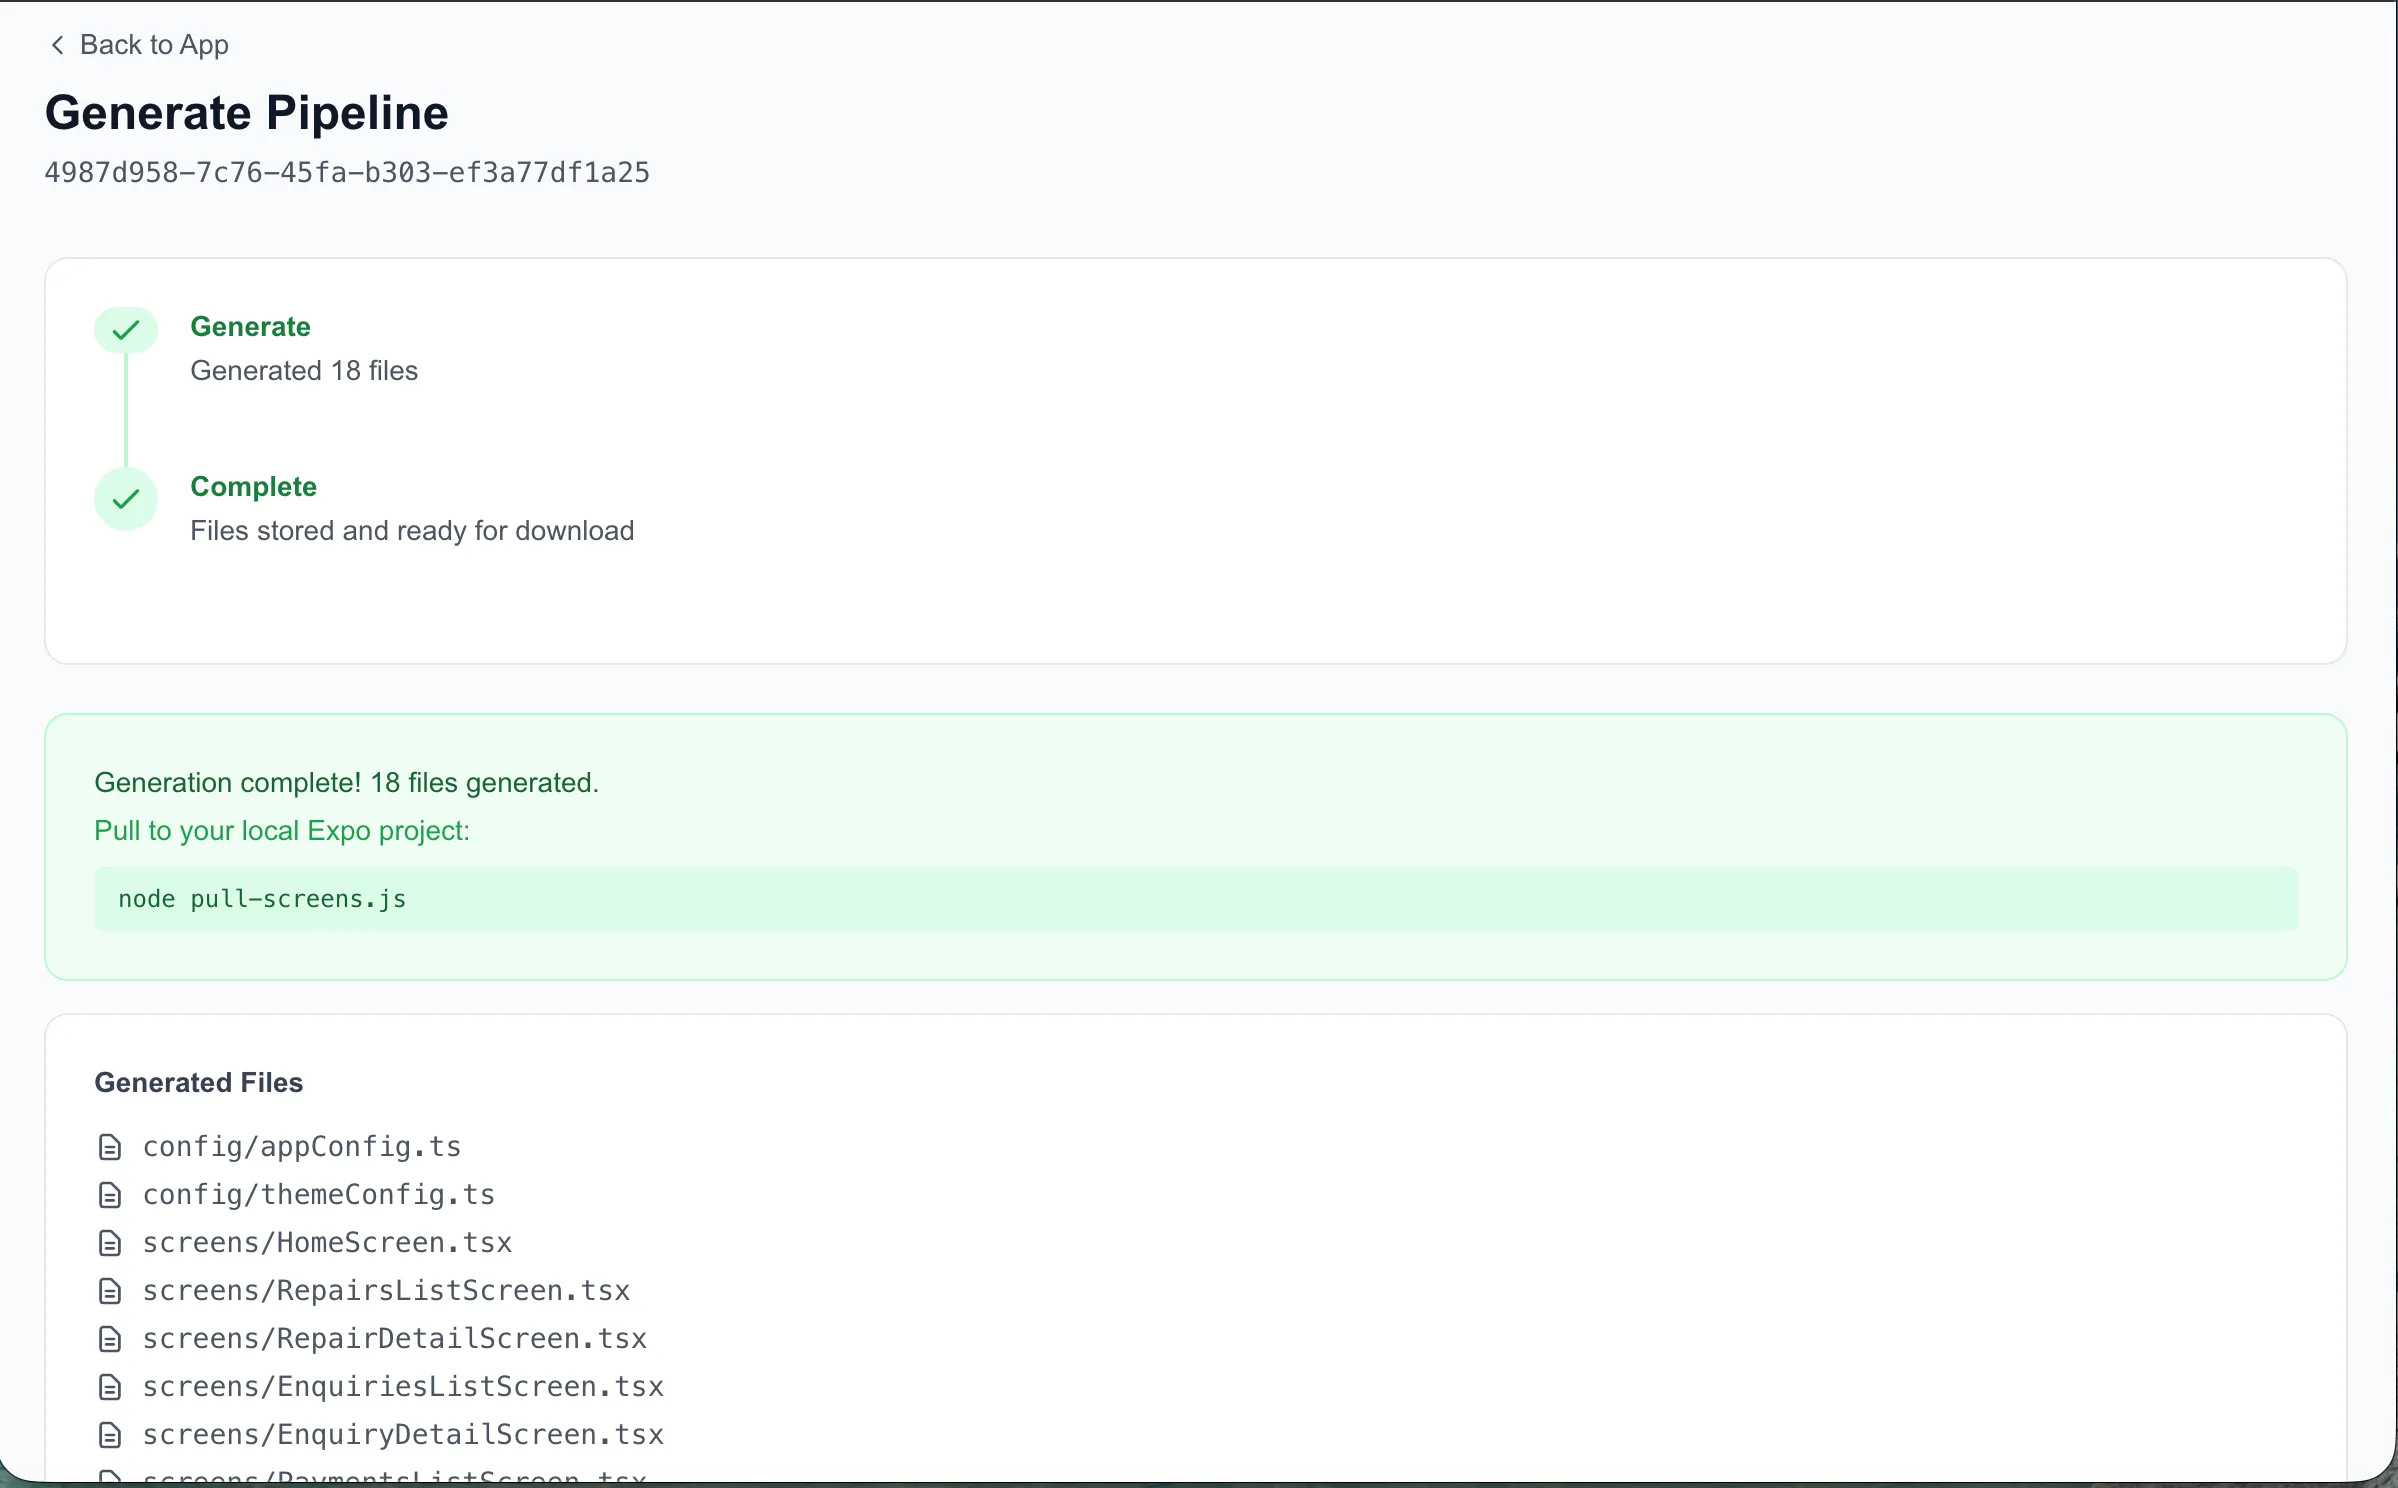Click file icon beside RepairsListScreen.tsx
Viewport: 2398px width, 1488px height.
click(x=110, y=1291)
